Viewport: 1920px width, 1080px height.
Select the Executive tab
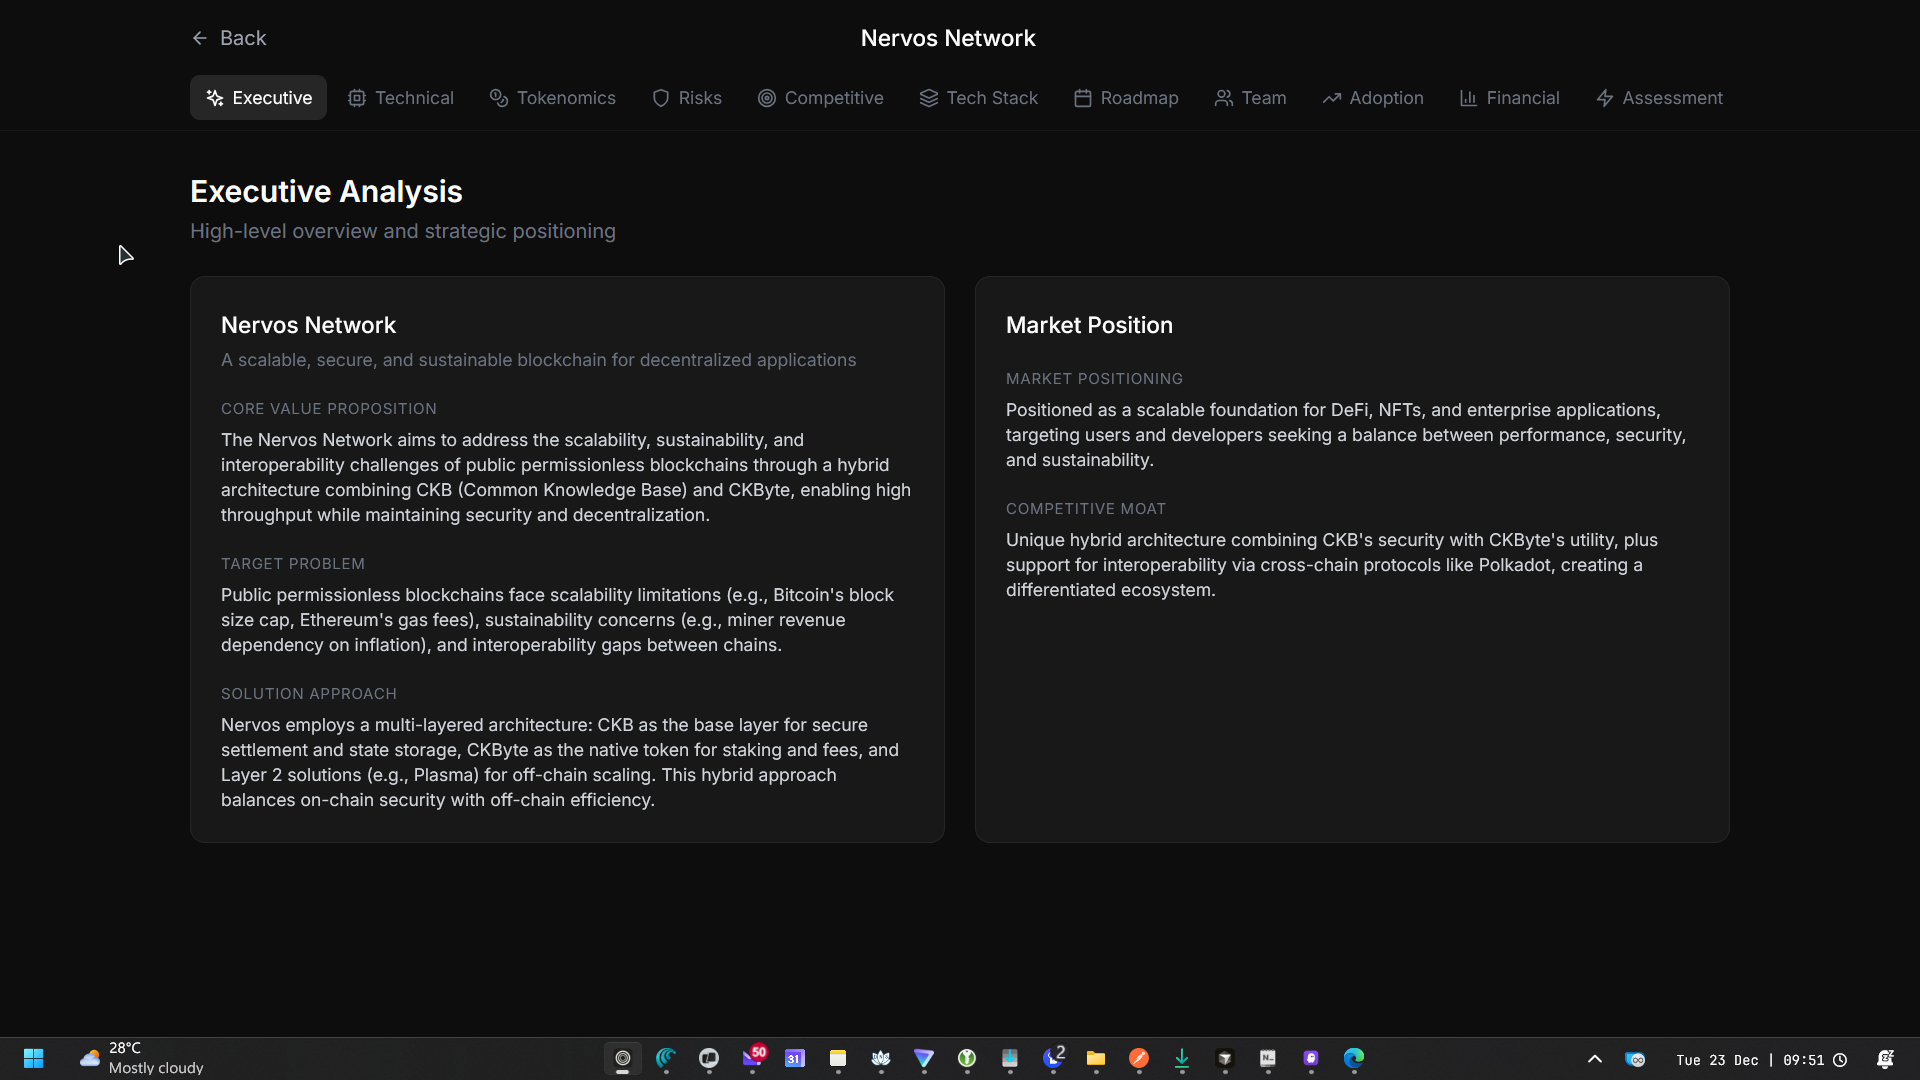(x=258, y=98)
